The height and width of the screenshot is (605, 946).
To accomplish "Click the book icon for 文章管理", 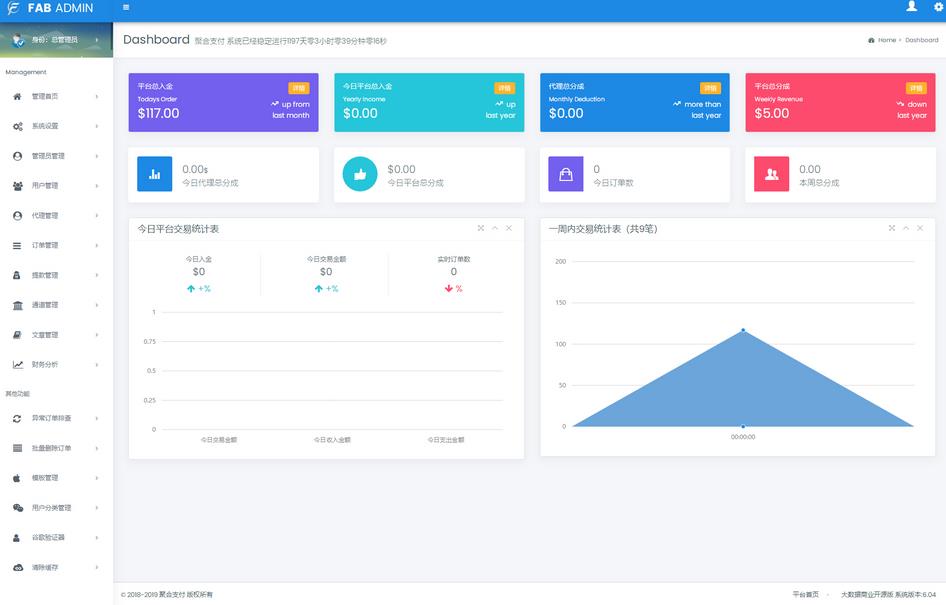I will [17, 335].
